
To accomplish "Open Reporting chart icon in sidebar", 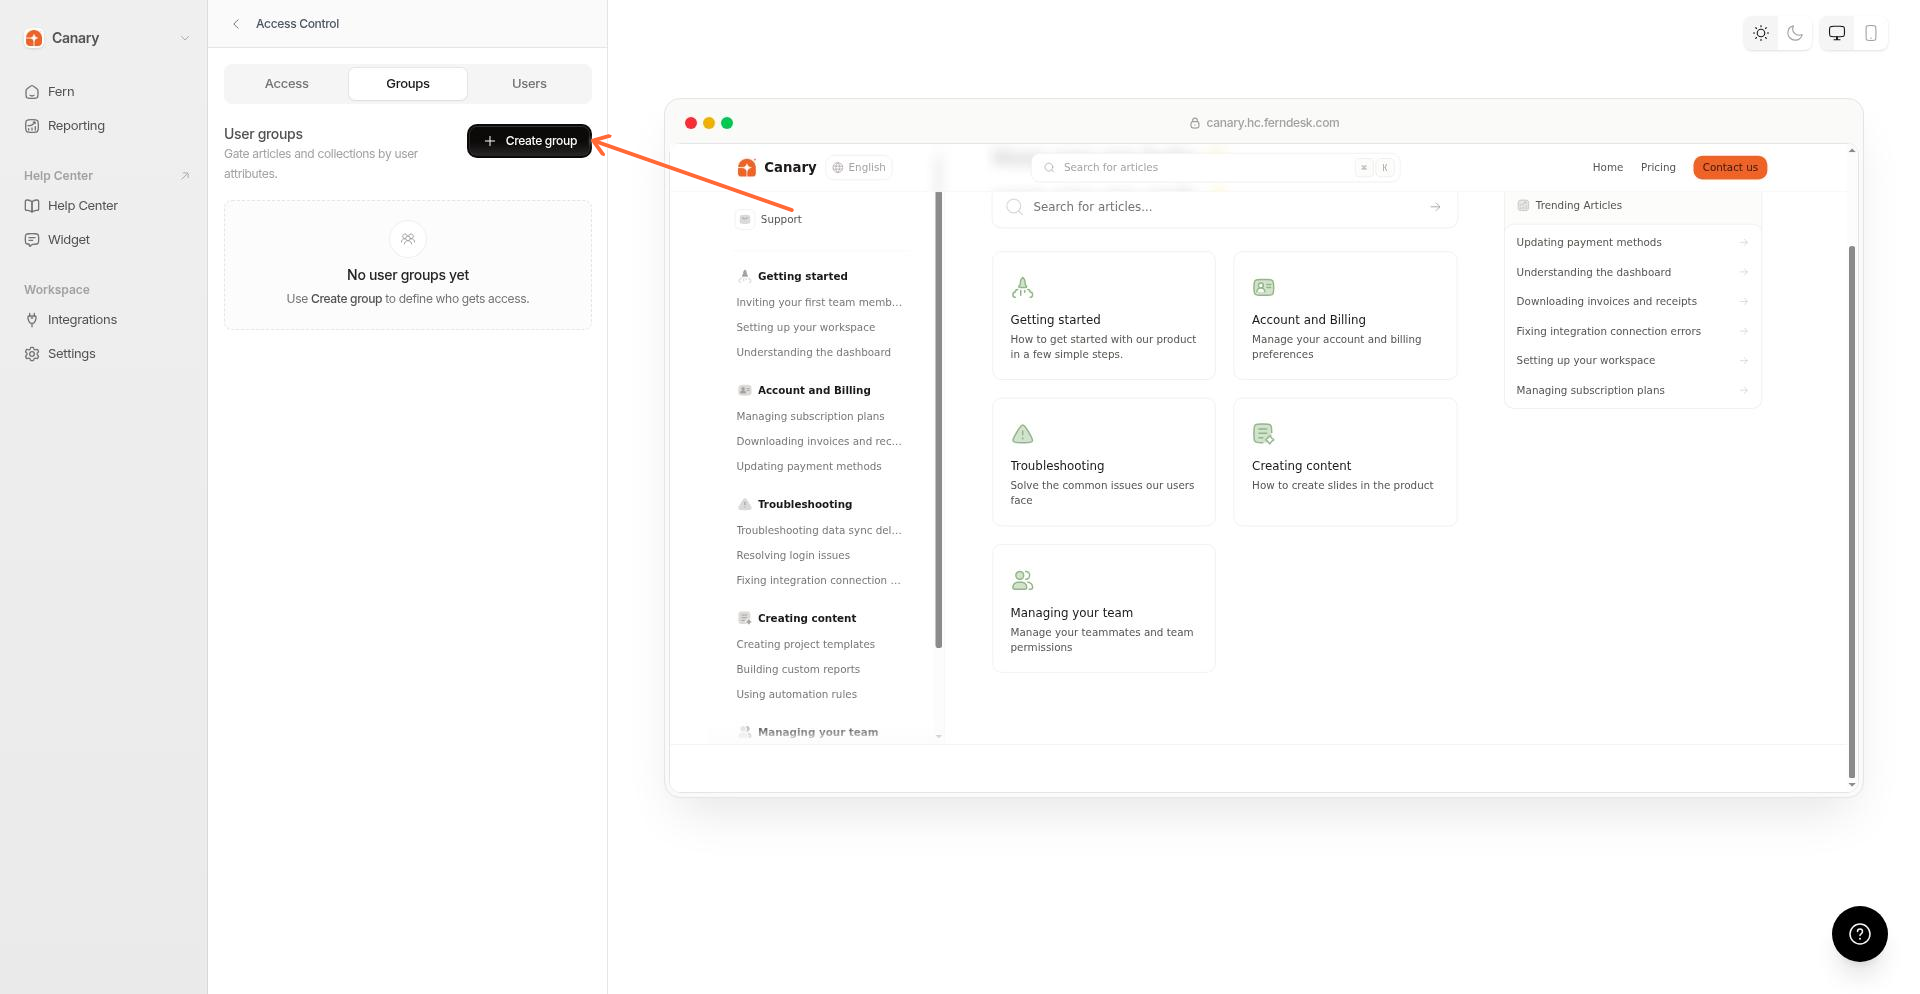I will 32,126.
